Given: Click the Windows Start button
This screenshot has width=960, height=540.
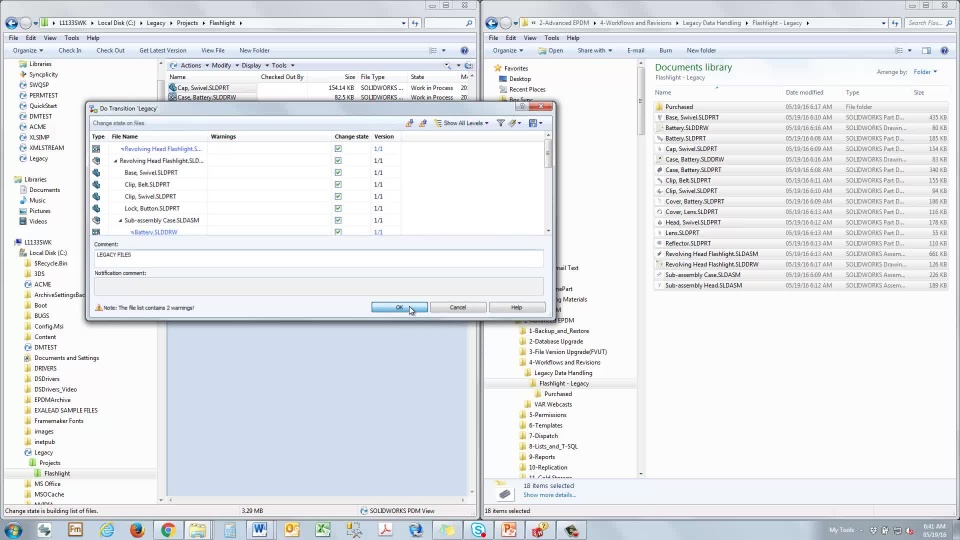Looking at the screenshot, I should tap(13, 530).
